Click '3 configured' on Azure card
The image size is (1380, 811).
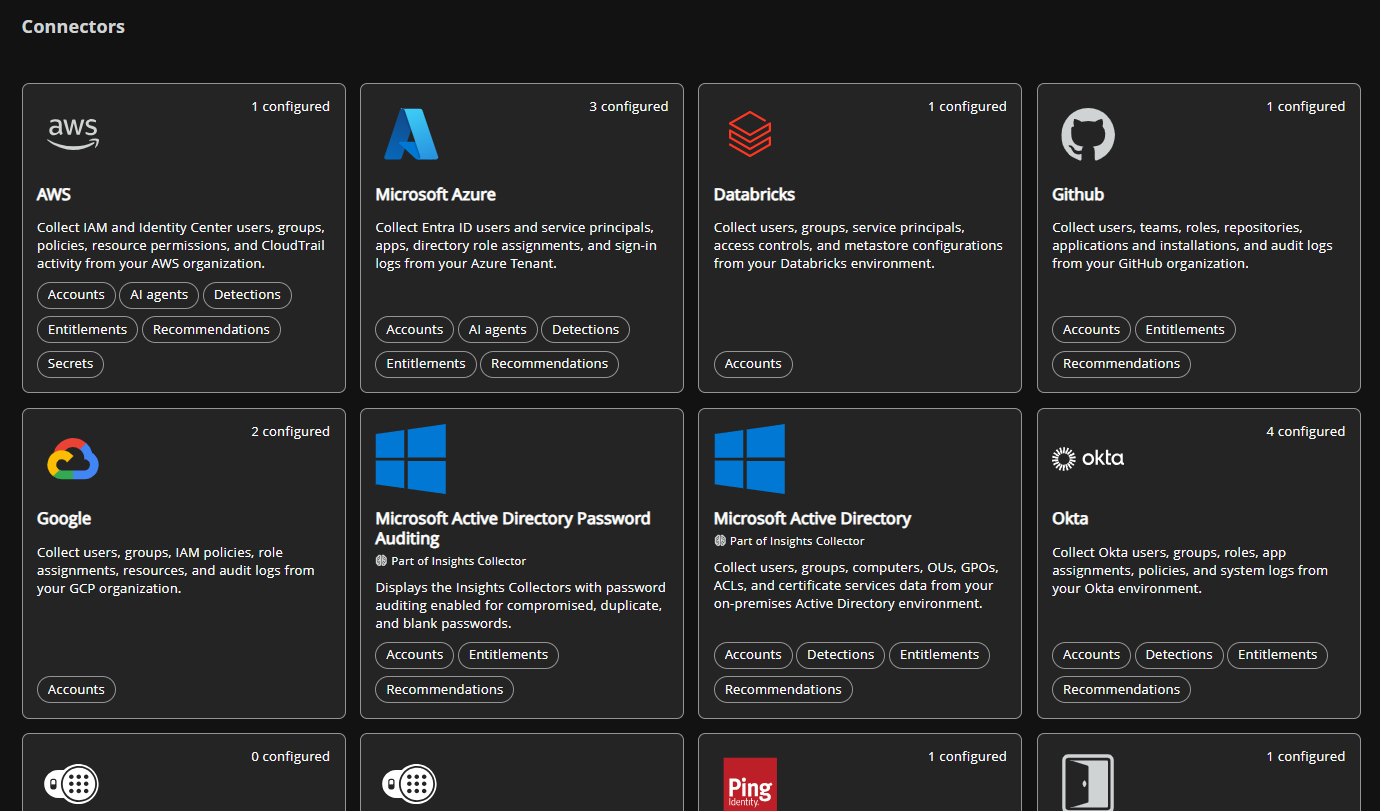pos(628,106)
